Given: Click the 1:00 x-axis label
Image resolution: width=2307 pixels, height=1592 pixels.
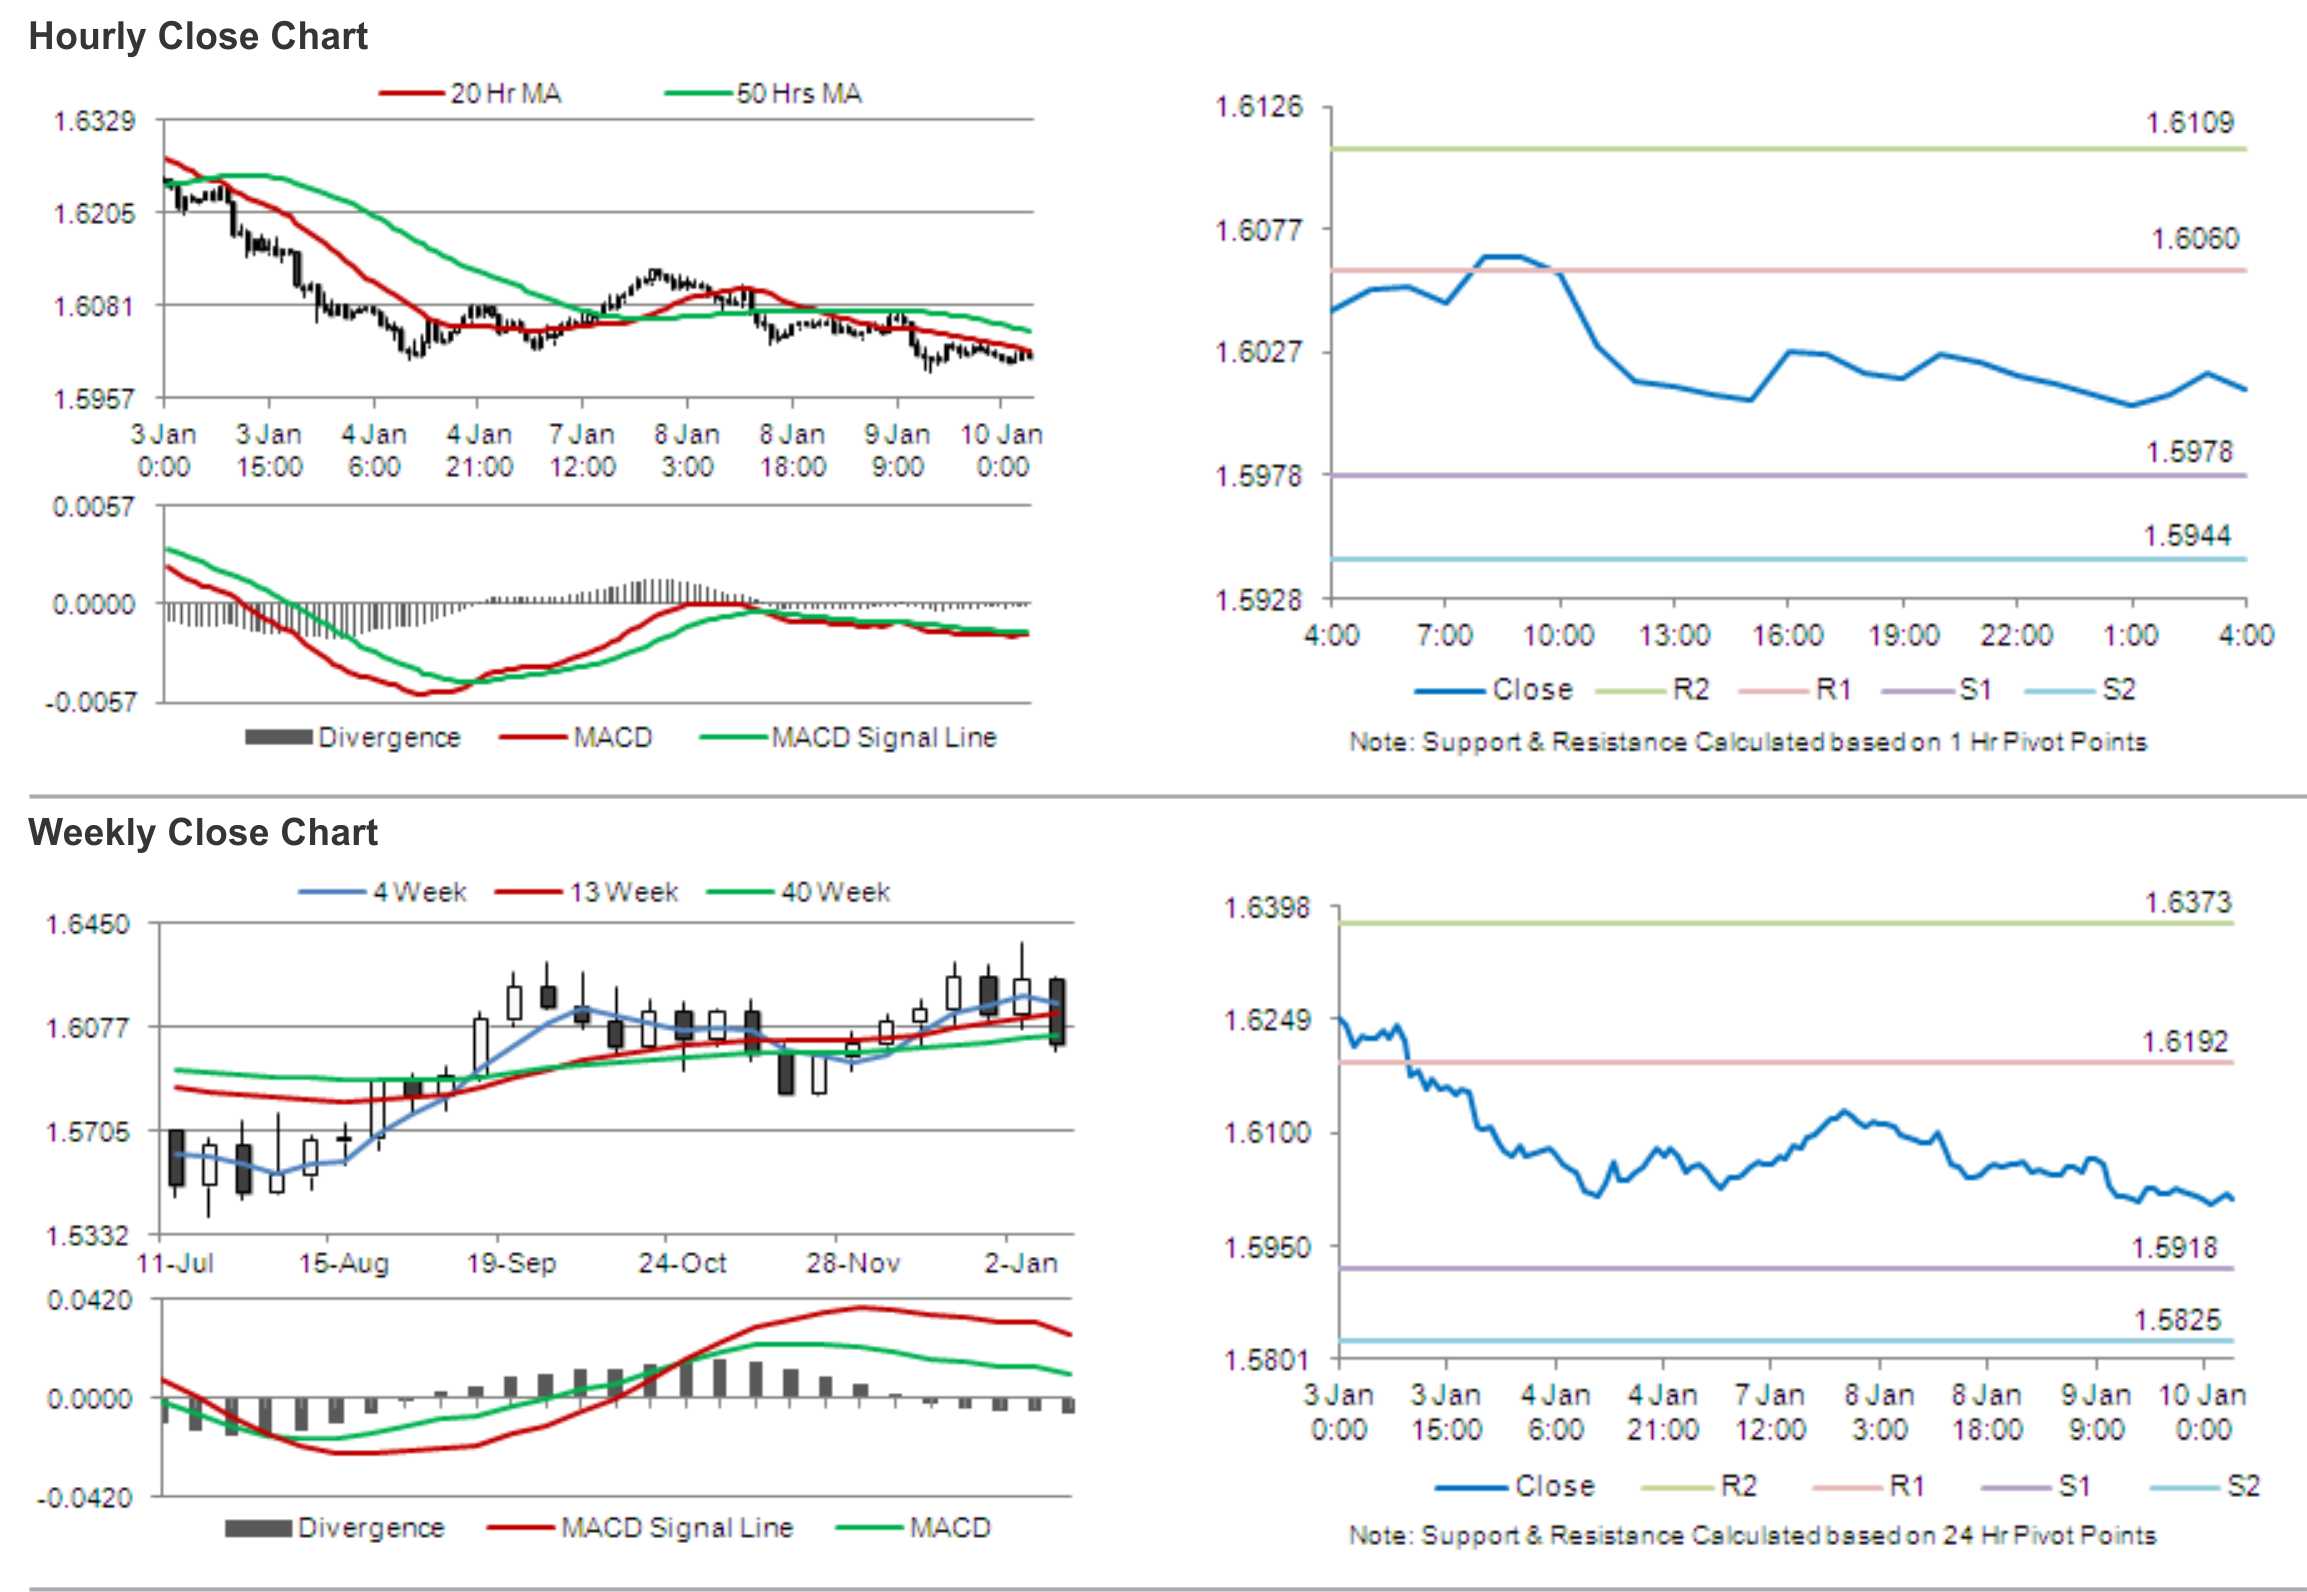Looking at the screenshot, I should click(x=2131, y=635).
